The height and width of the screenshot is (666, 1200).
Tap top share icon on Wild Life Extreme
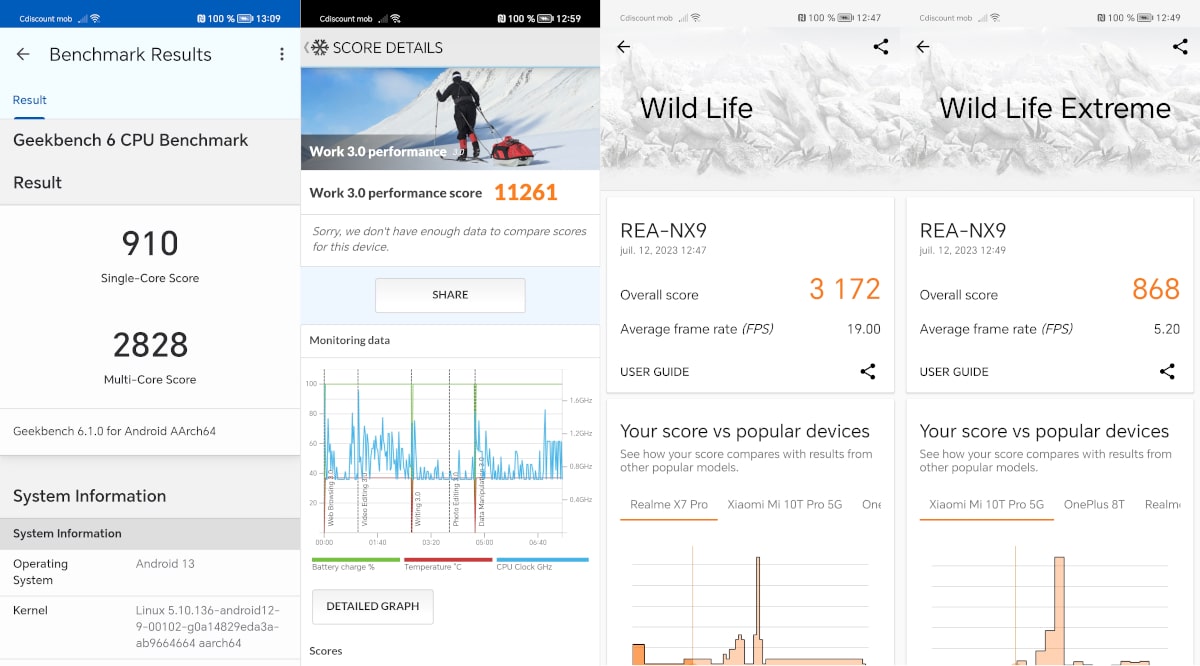coord(1180,47)
